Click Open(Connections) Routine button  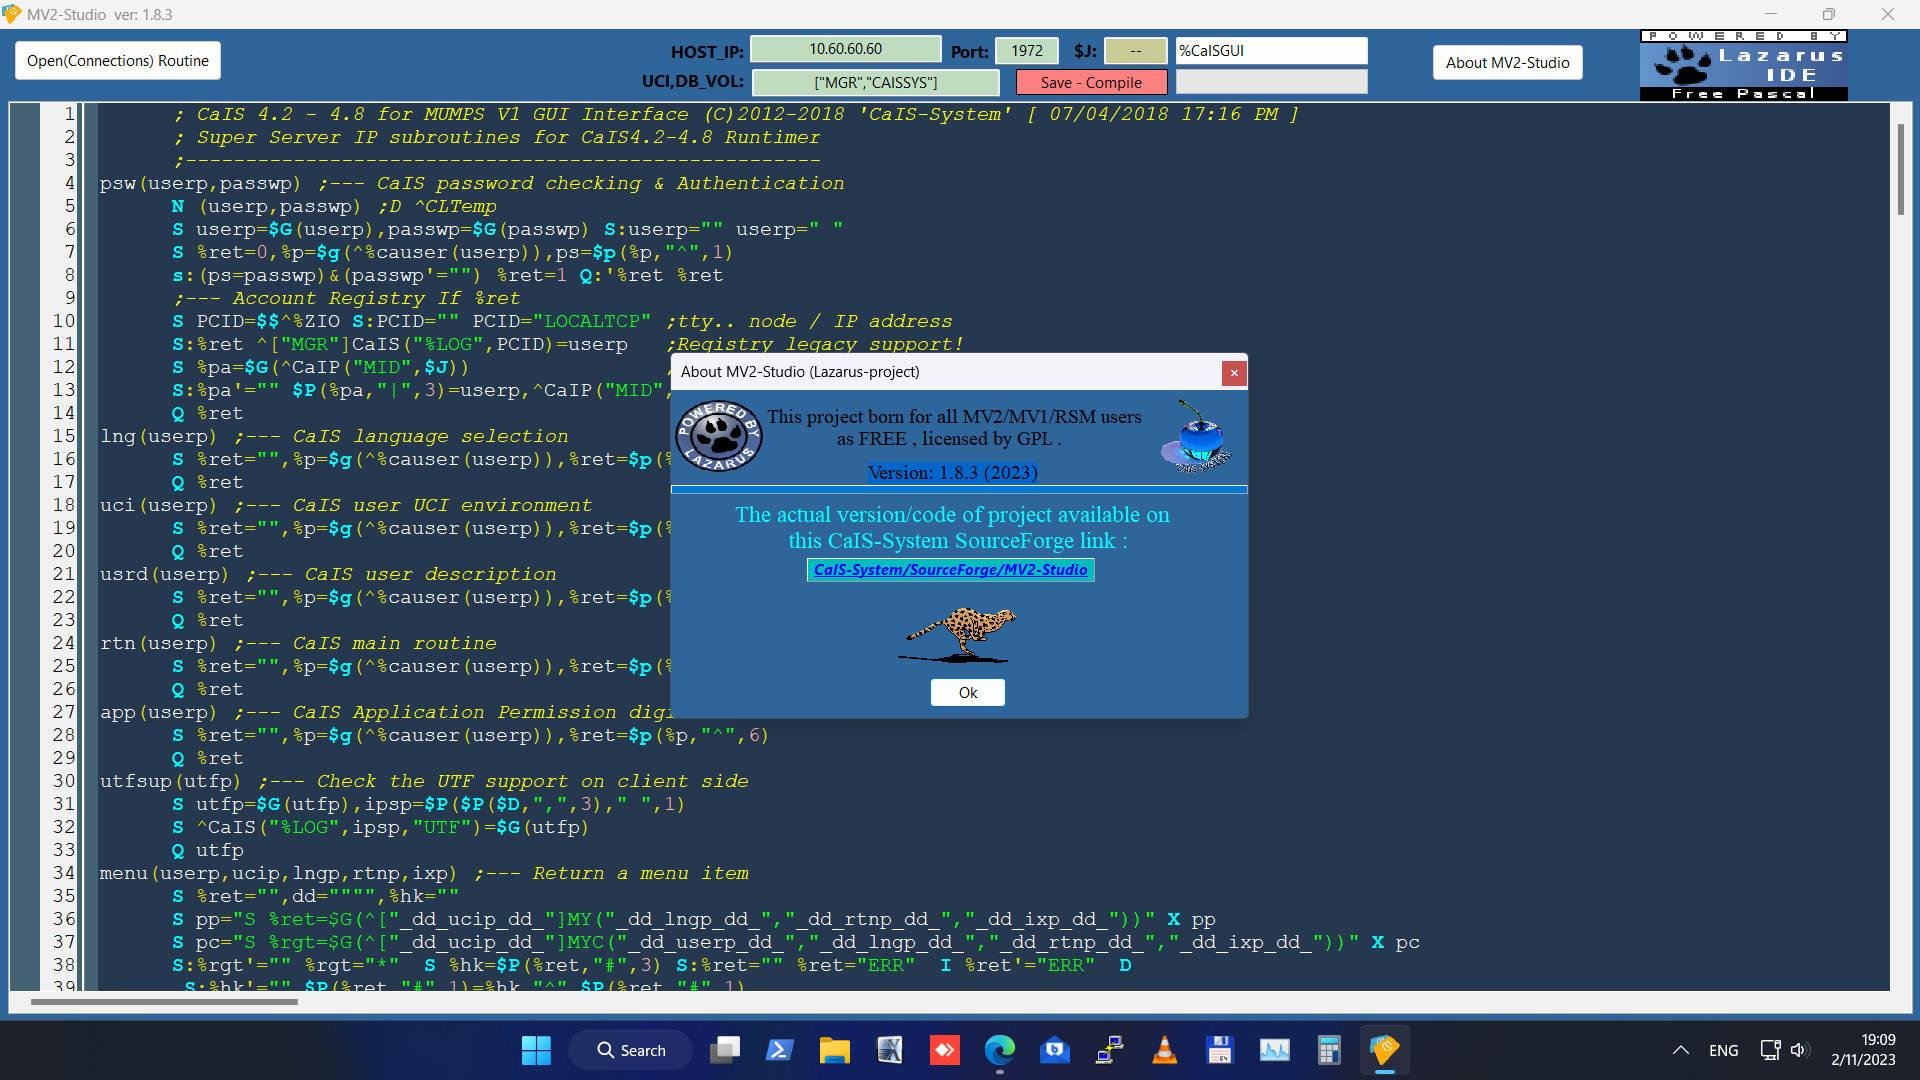point(118,61)
